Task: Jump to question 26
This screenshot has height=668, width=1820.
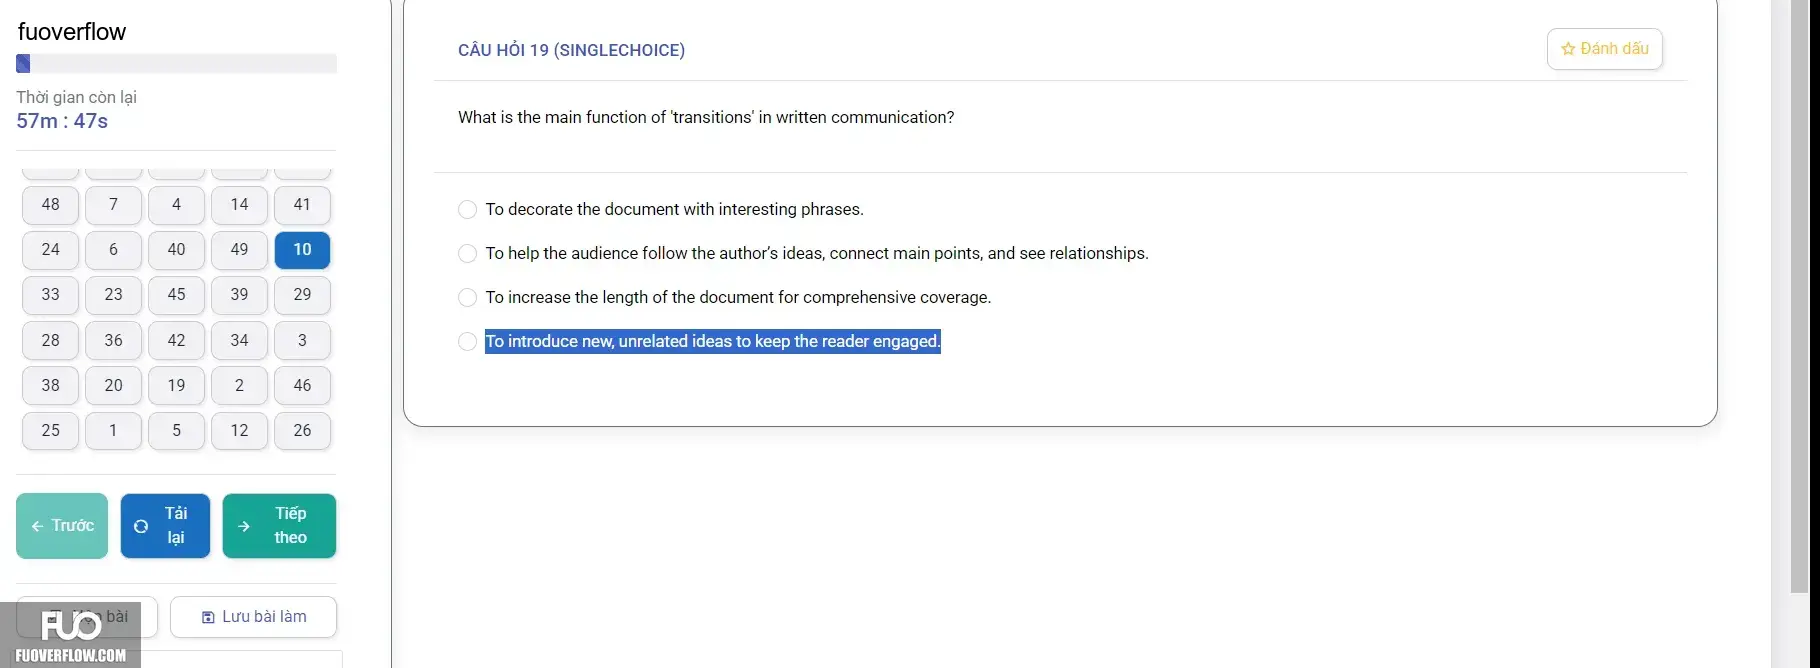Action: click(x=302, y=431)
